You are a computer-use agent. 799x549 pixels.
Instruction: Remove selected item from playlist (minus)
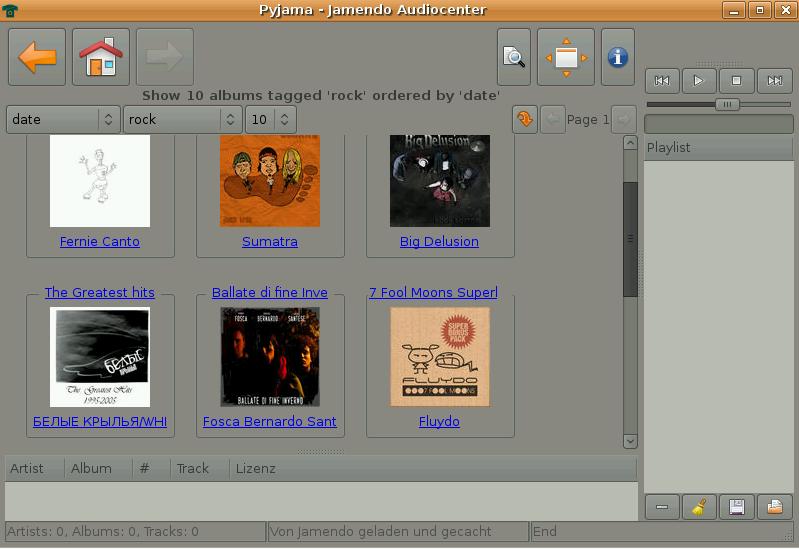click(662, 507)
